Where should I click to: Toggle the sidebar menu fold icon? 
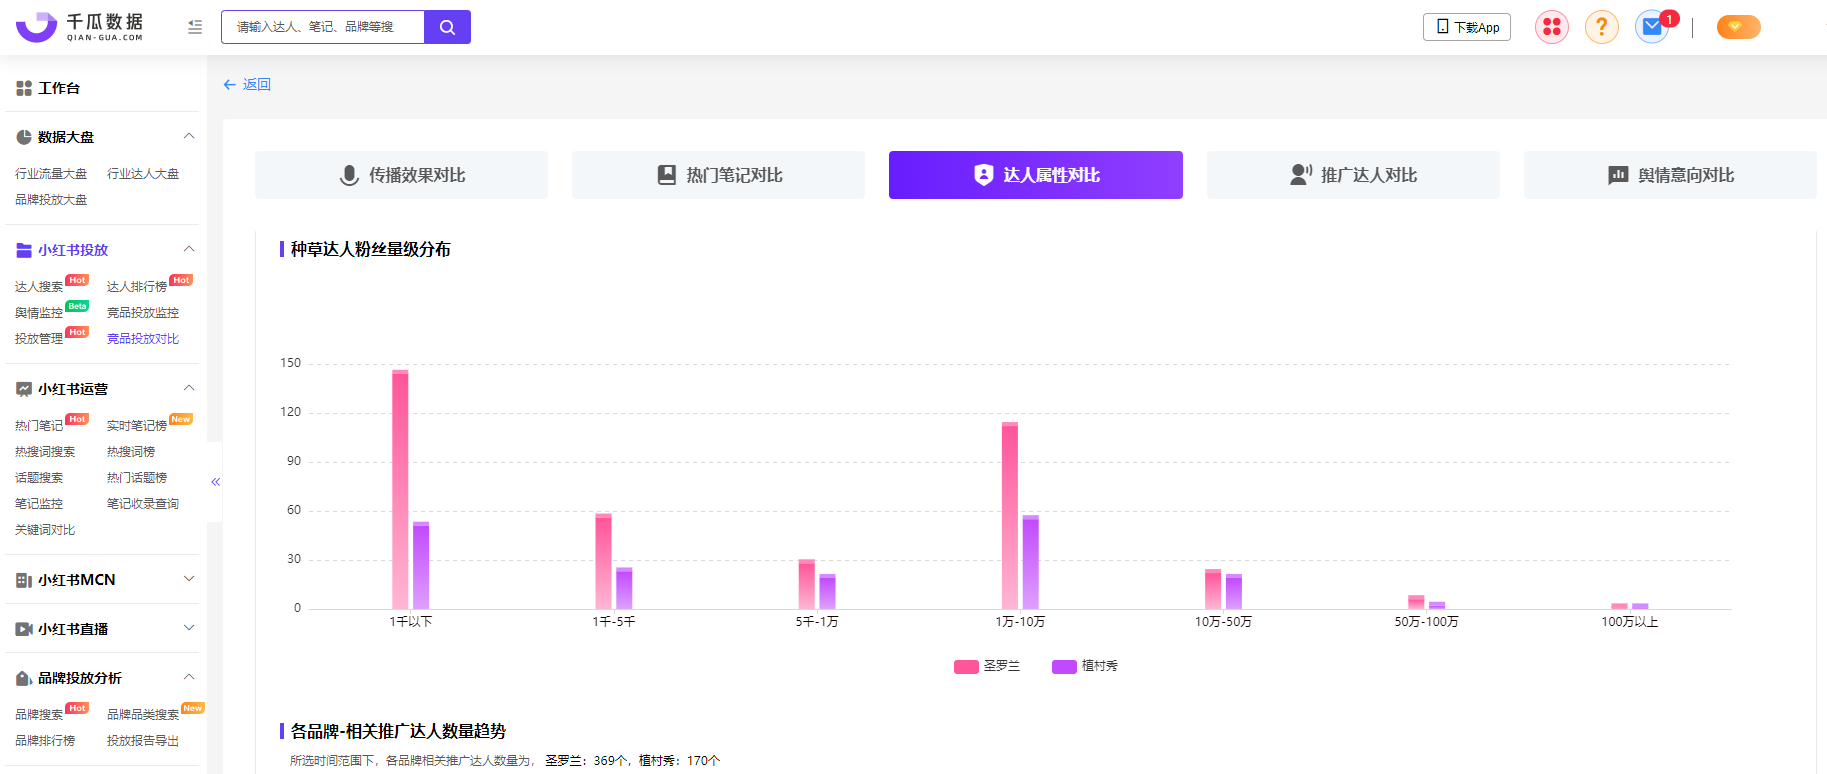[x=195, y=27]
